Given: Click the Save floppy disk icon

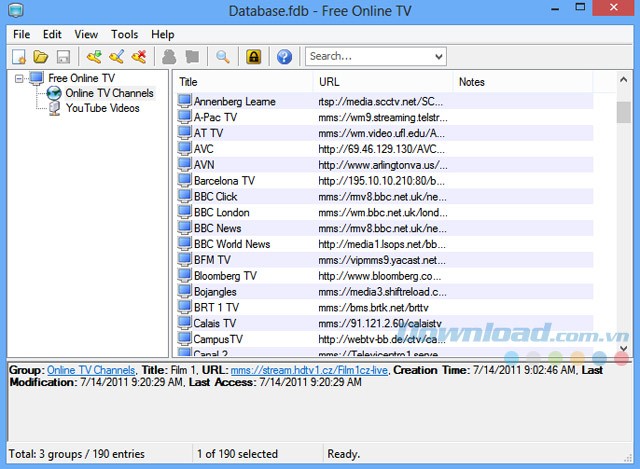Looking at the screenshot, I should (63, 57).
